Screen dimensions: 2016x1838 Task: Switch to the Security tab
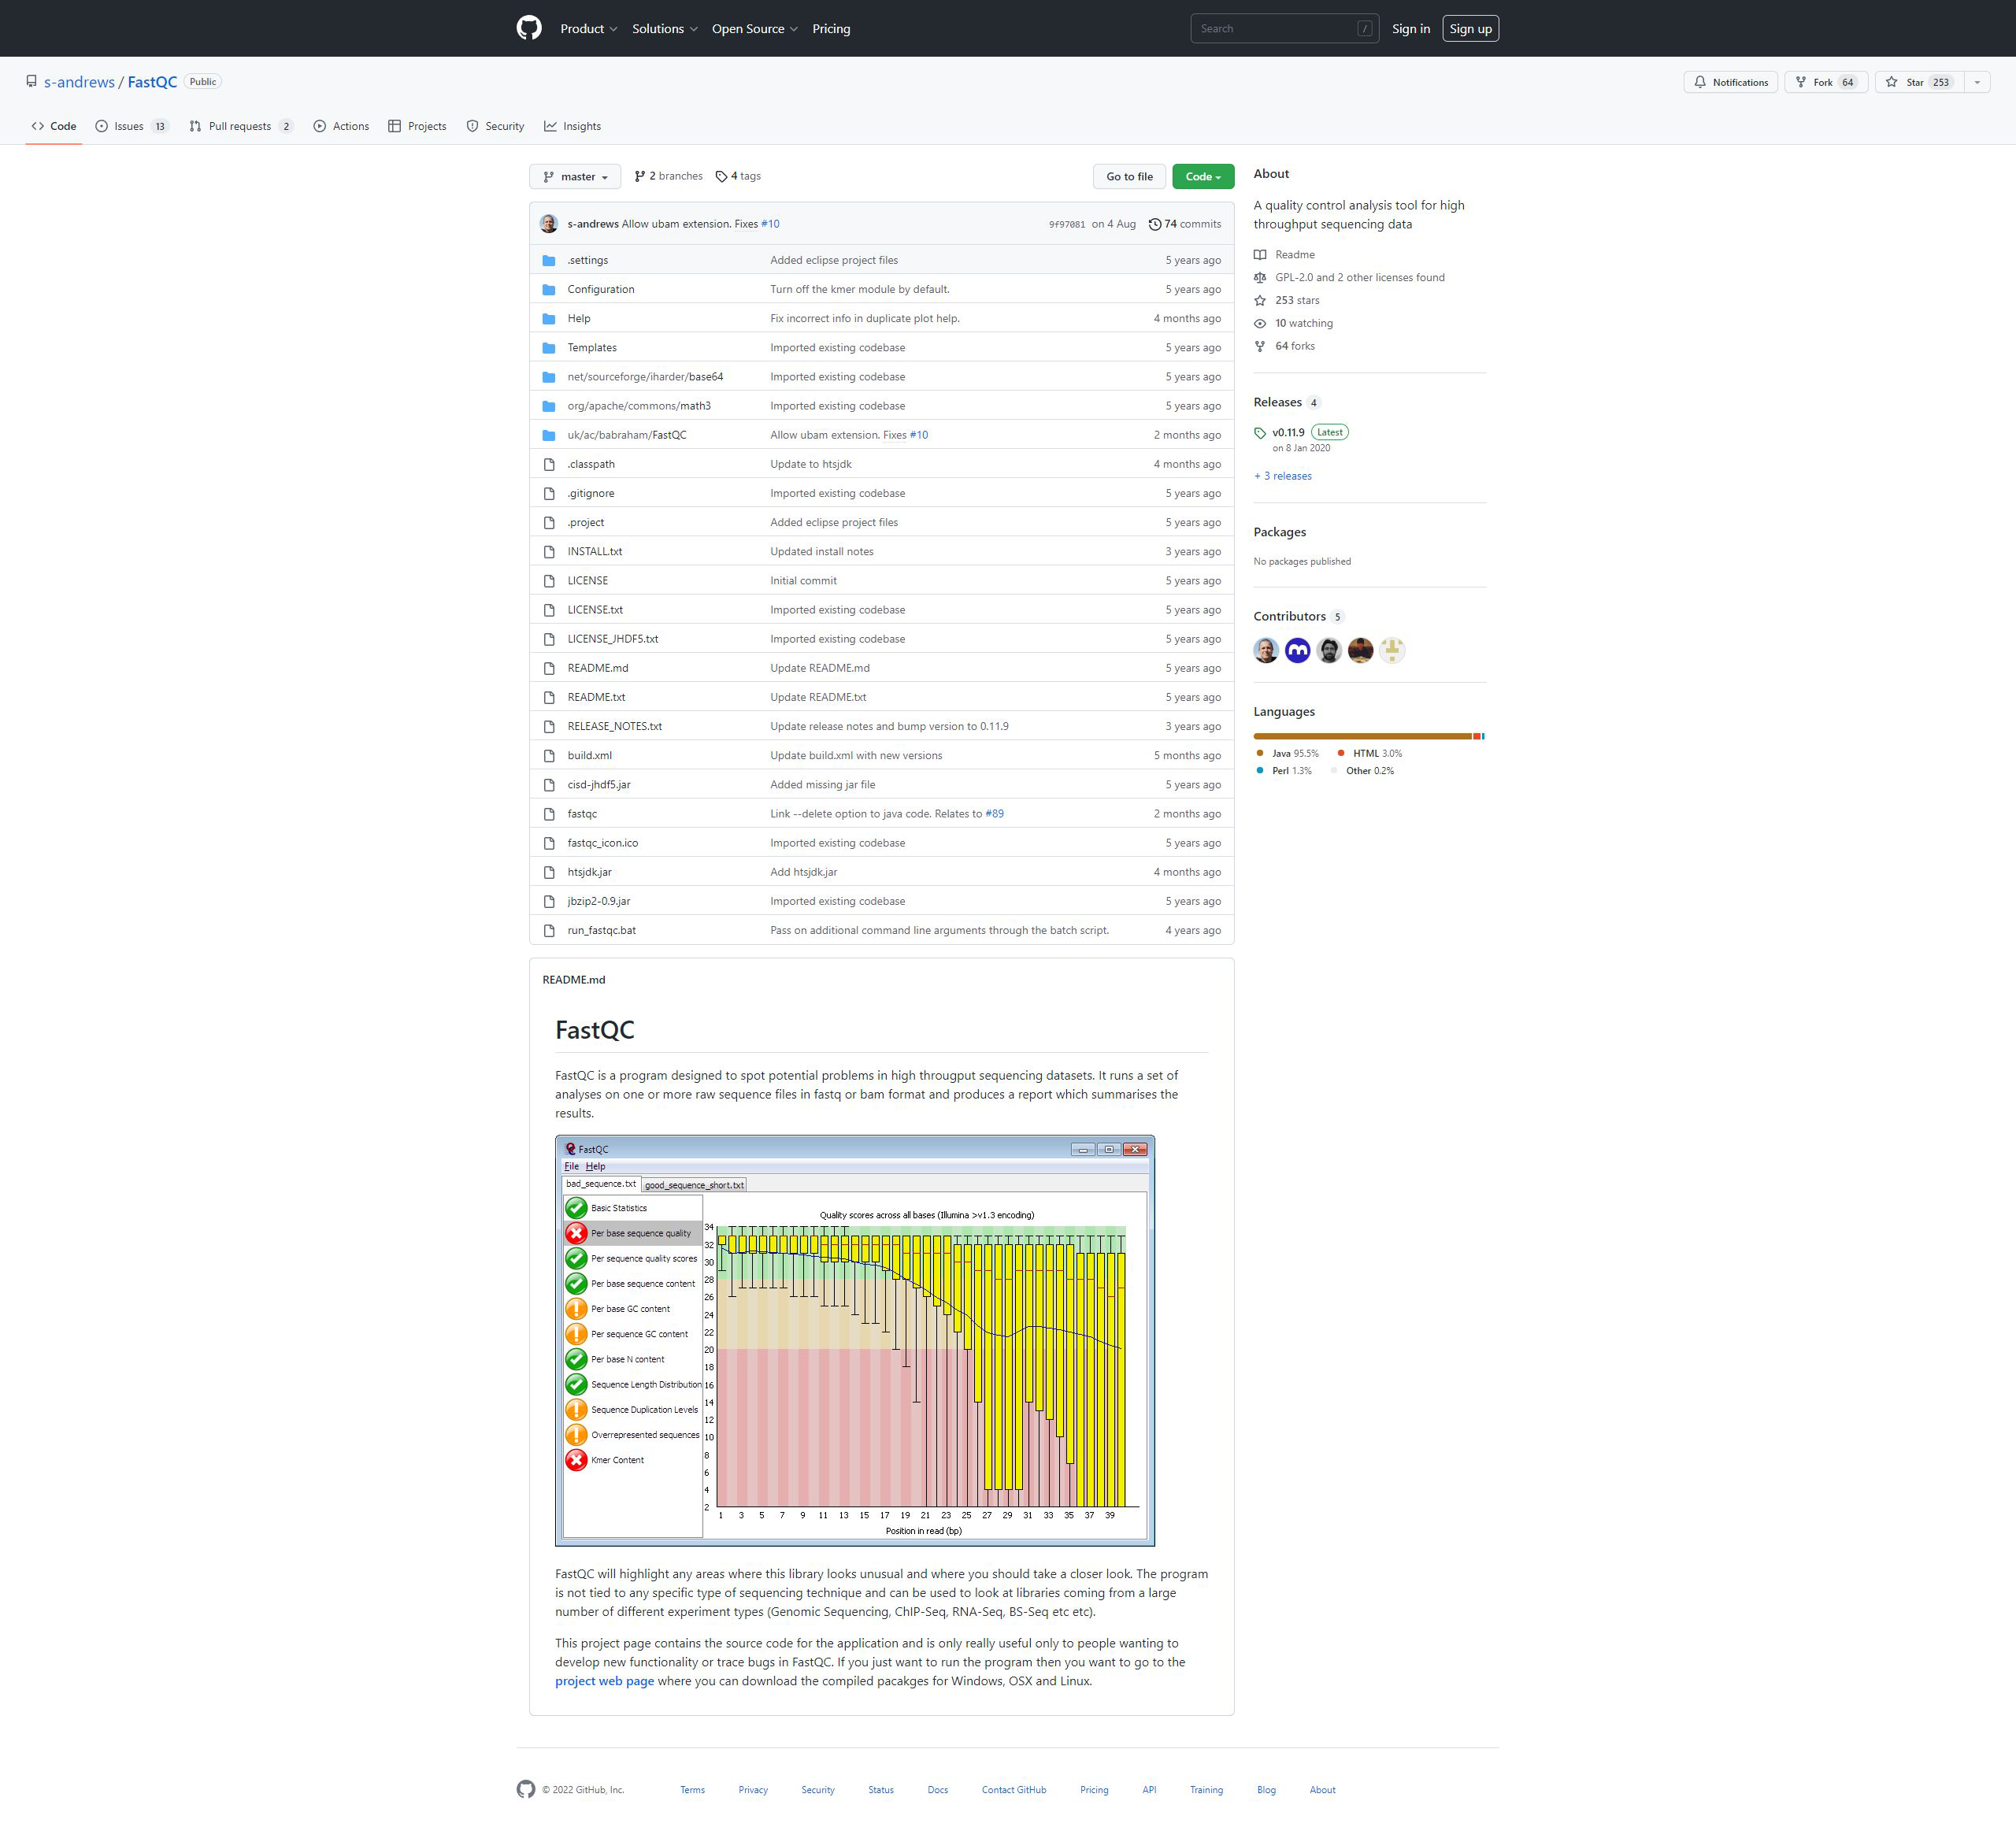[x=495, y=126]
